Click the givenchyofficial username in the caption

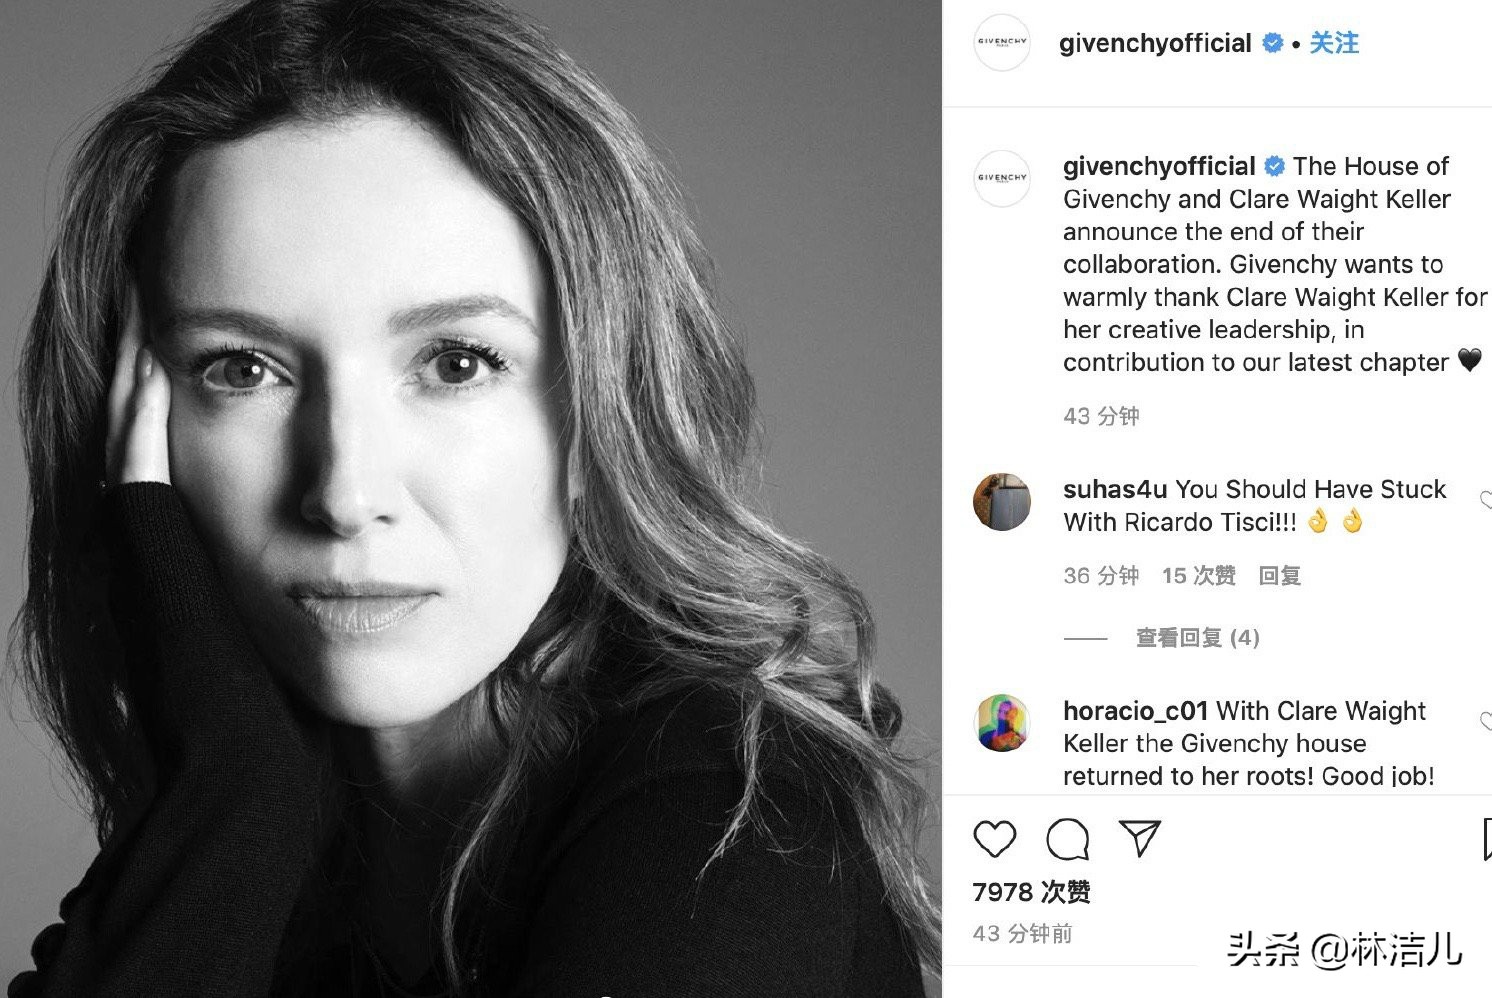tap(1158, 166)
